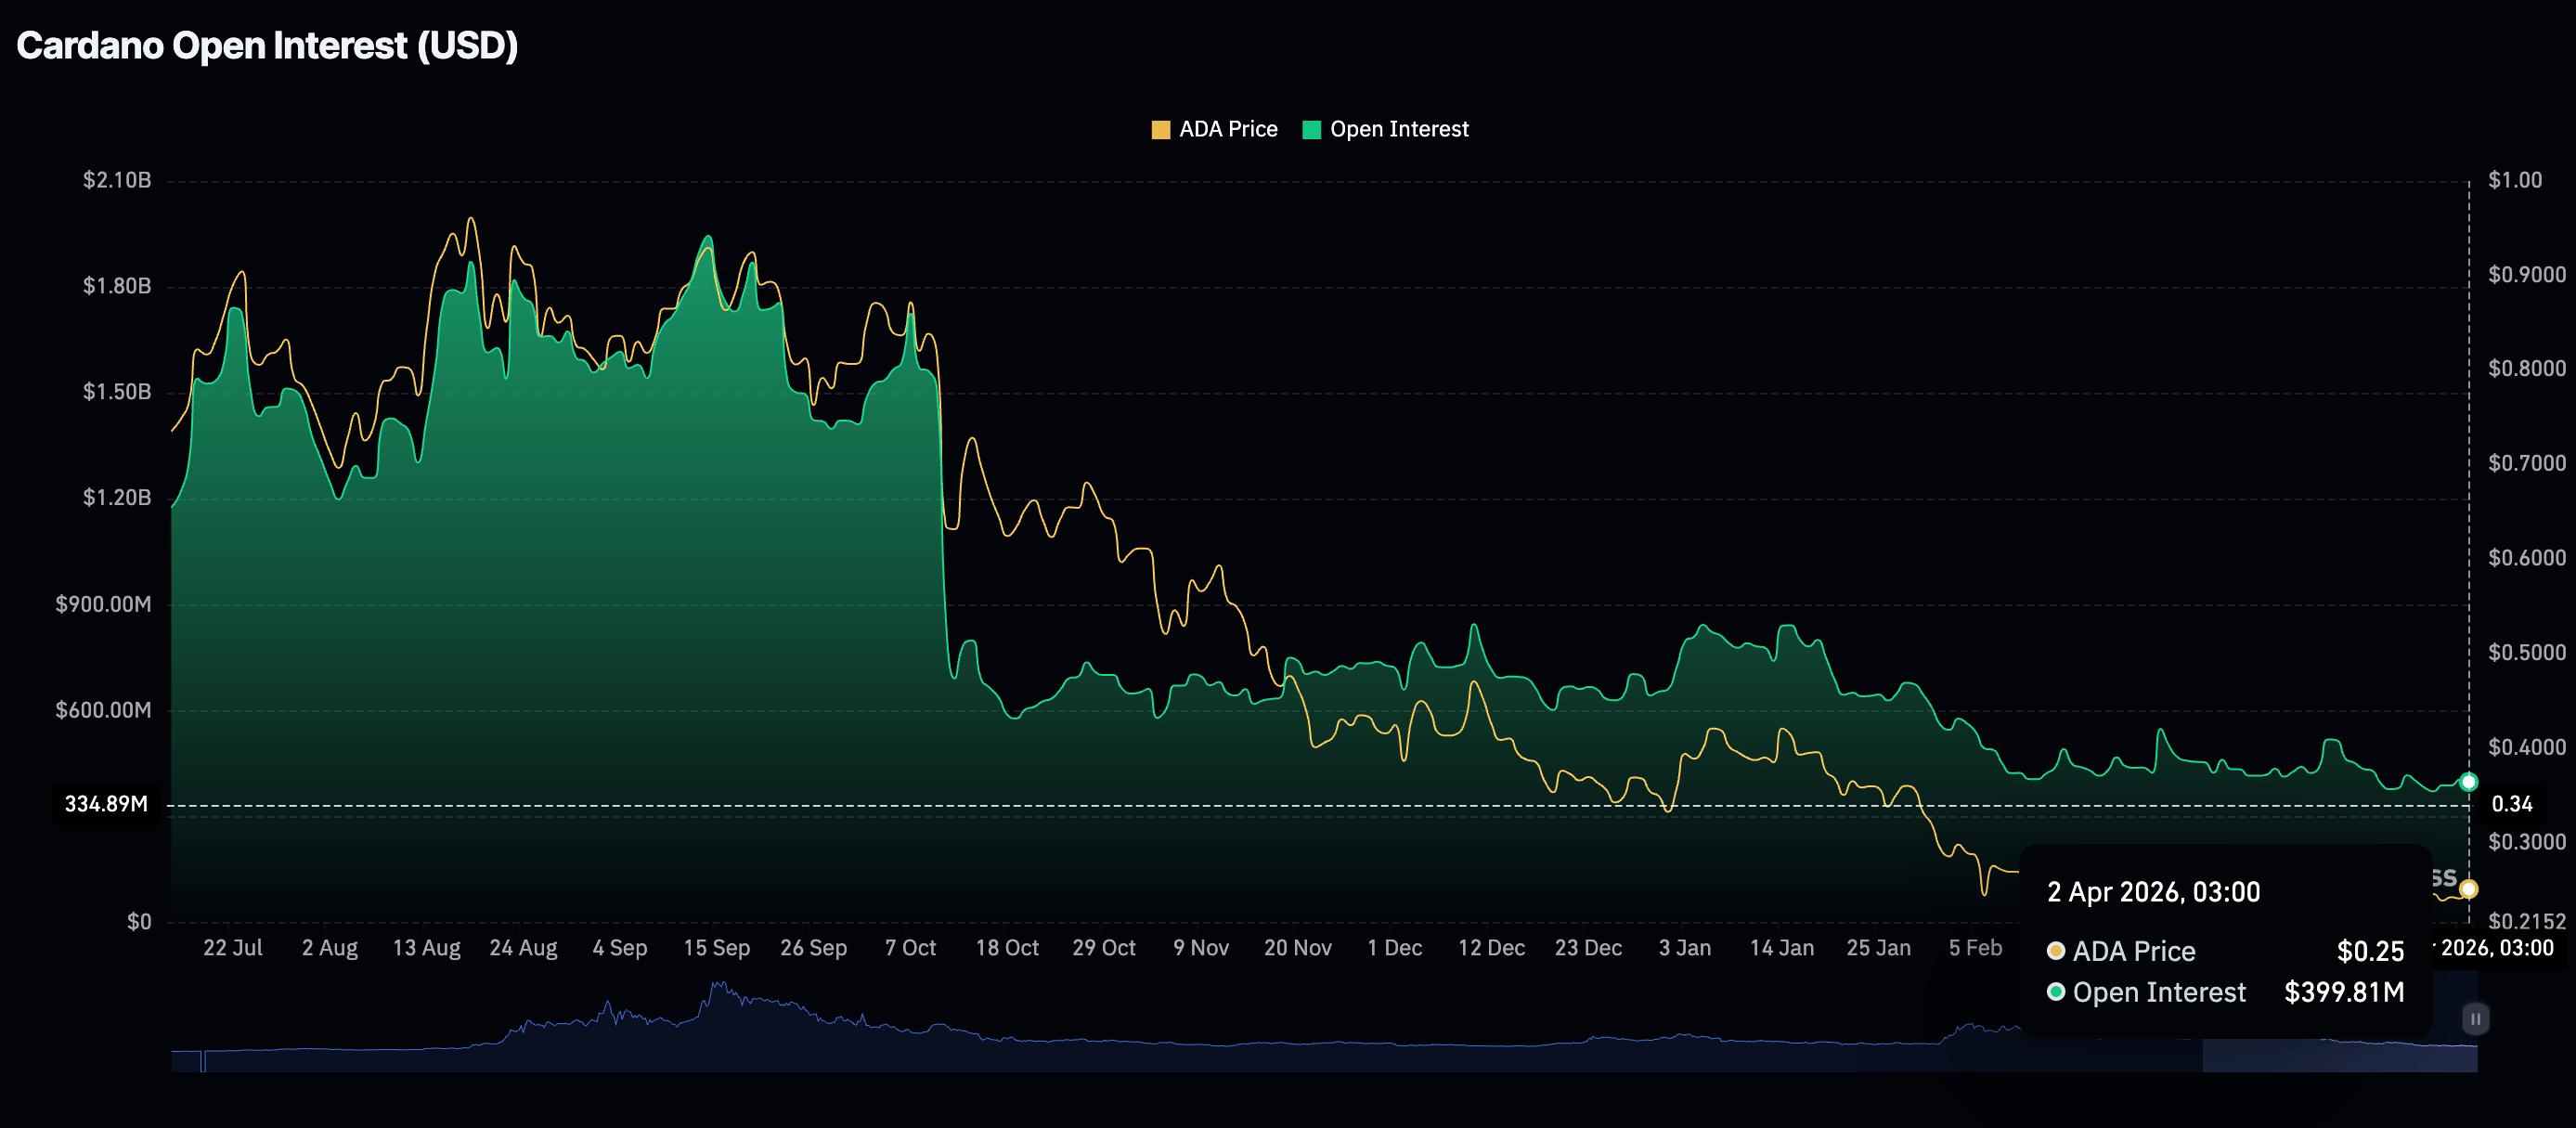Viewport: 2576px width, 1128px height.
Task: Click the green Open Interest legend swatch
Action: click(x=1311, y=130)
